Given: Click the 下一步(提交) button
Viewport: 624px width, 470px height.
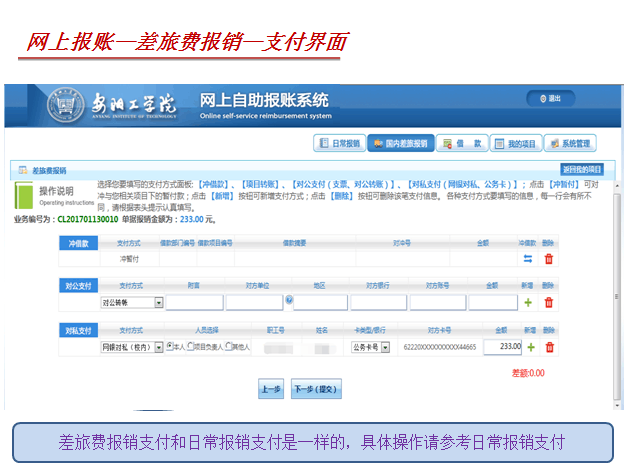Looking at the screenshot, I should [x=316, y=389].
